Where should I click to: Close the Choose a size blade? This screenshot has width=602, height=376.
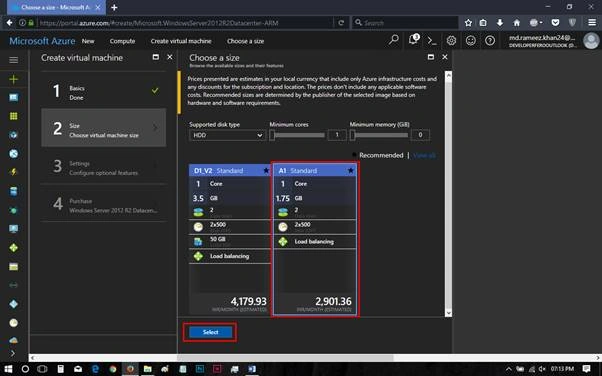(x=445, y=57)
